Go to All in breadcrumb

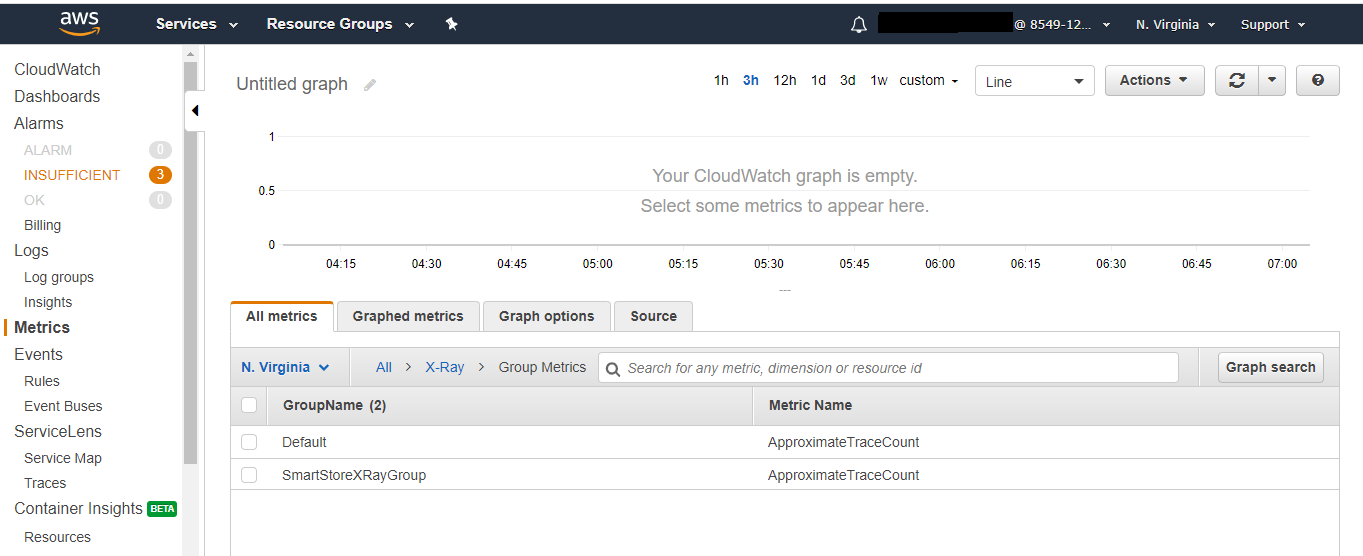[384, 367]
